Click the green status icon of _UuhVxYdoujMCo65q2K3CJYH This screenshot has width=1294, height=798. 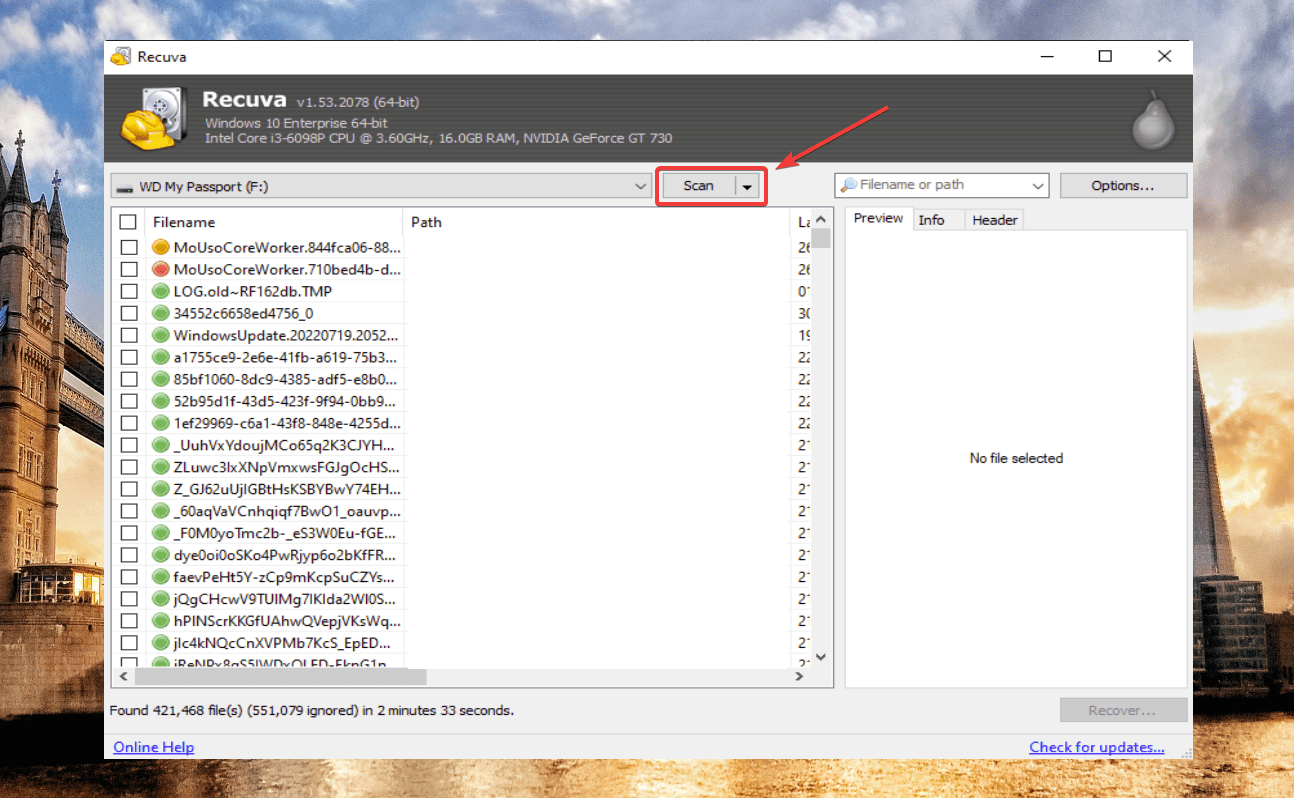(160, 445)
